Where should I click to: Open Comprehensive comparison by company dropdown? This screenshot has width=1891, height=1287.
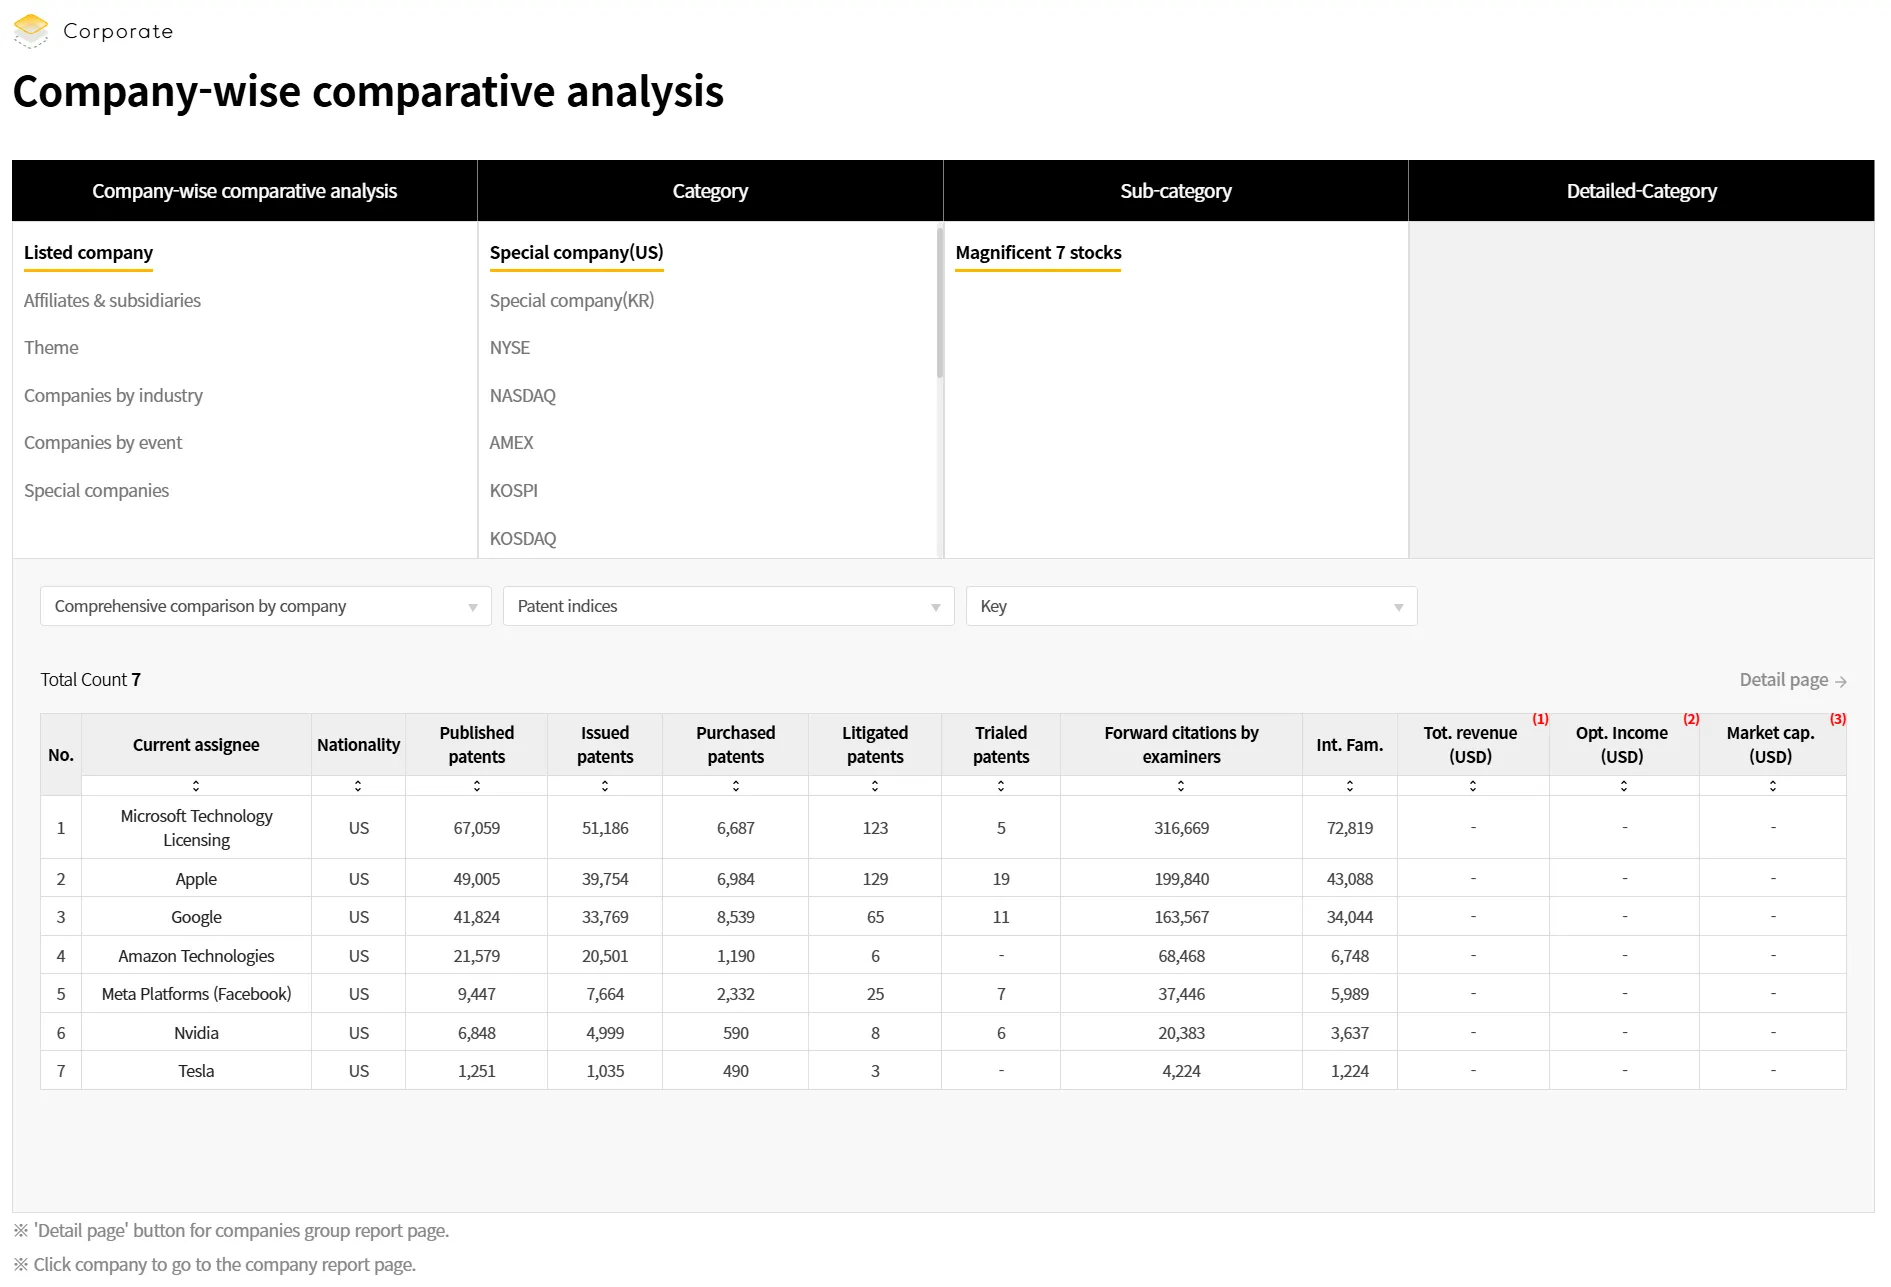(266, 606)
